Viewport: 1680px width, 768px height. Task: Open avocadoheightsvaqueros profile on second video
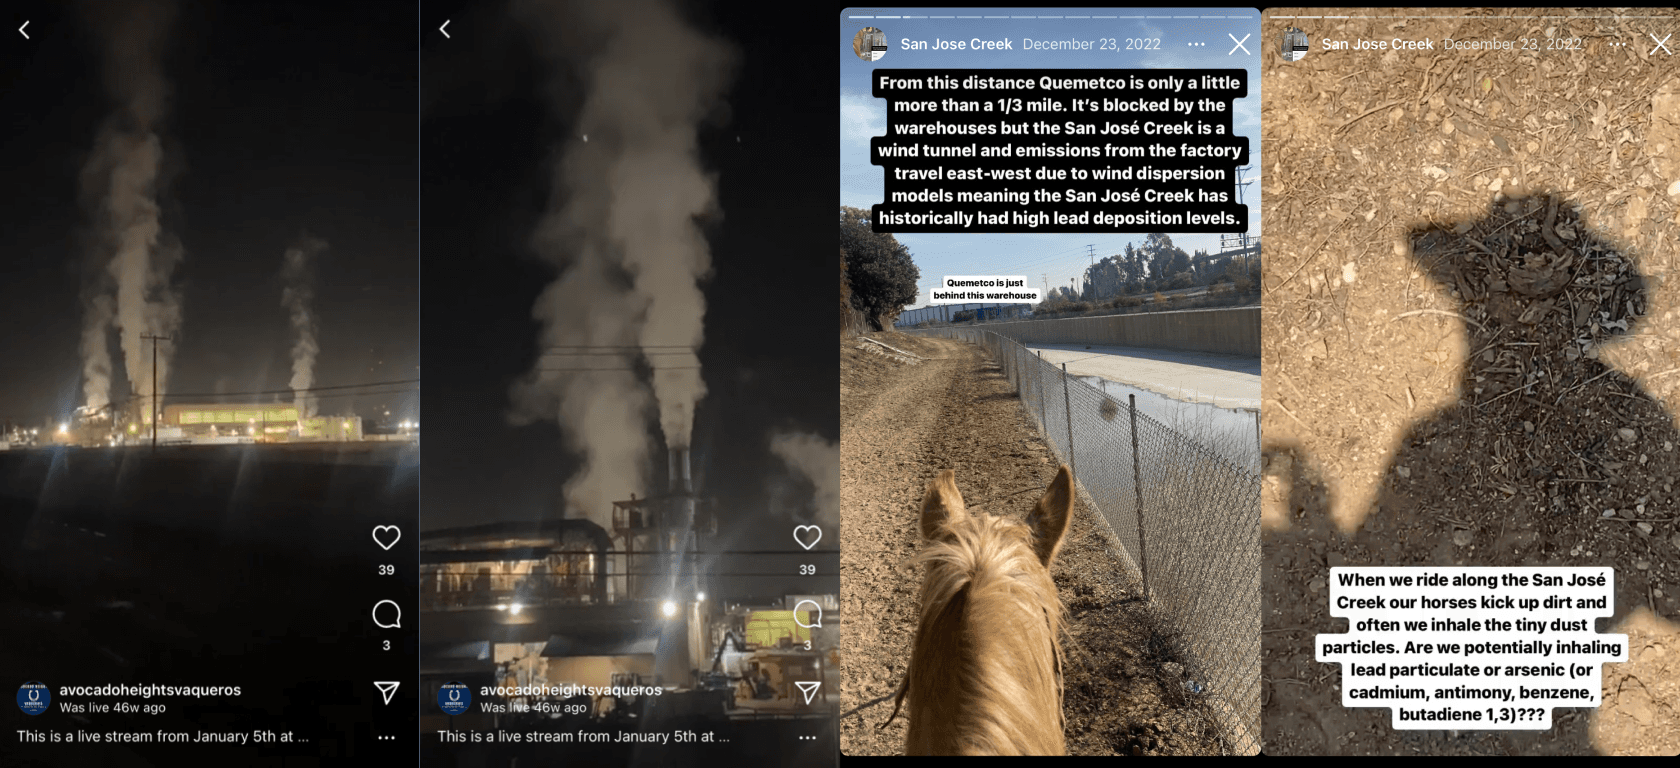coord(571,690)
